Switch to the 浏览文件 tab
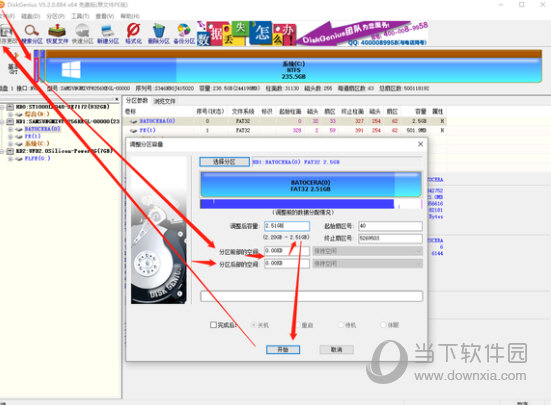 (164, 101)
